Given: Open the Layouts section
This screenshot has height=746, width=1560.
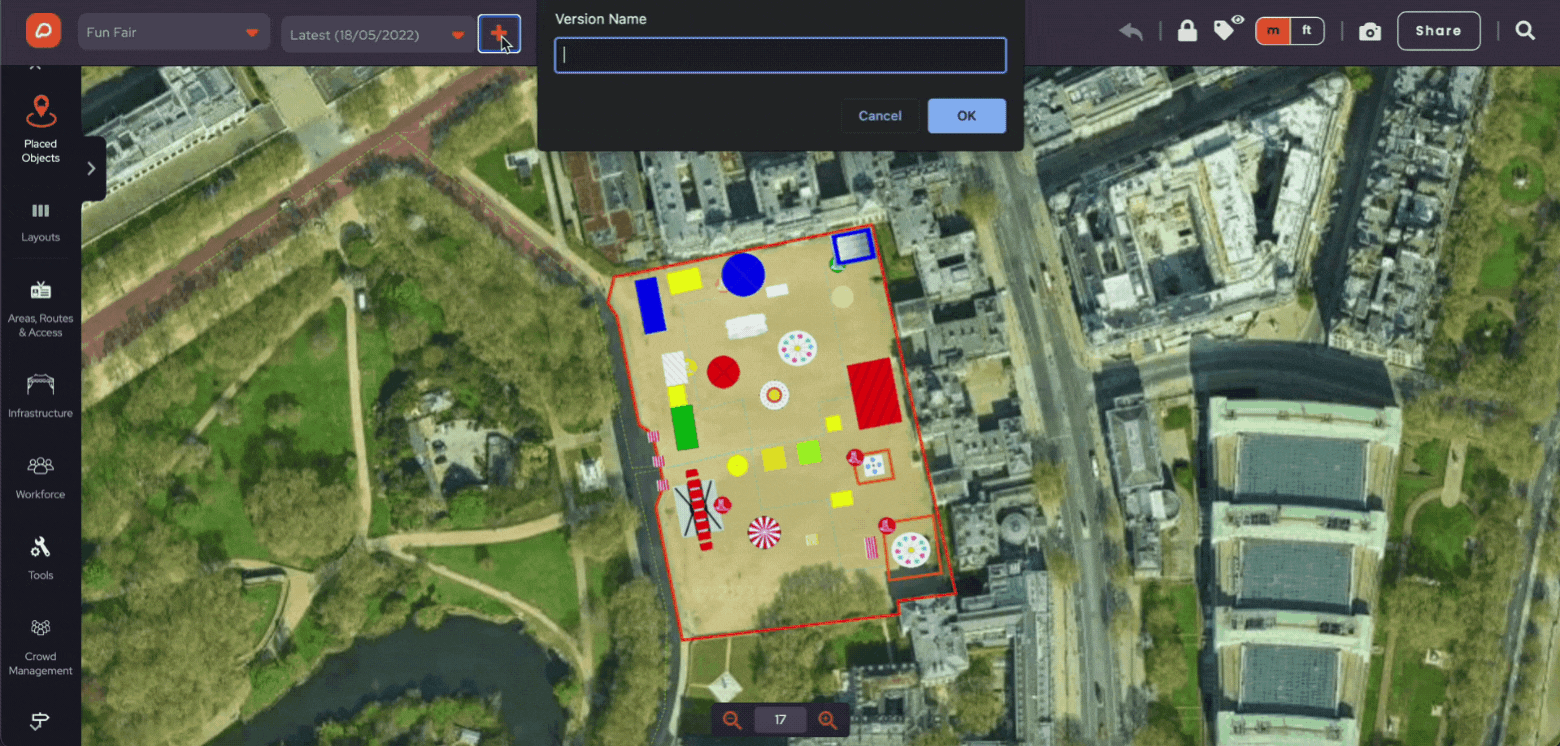Looking at the screenshot, I should pos(41,222).
